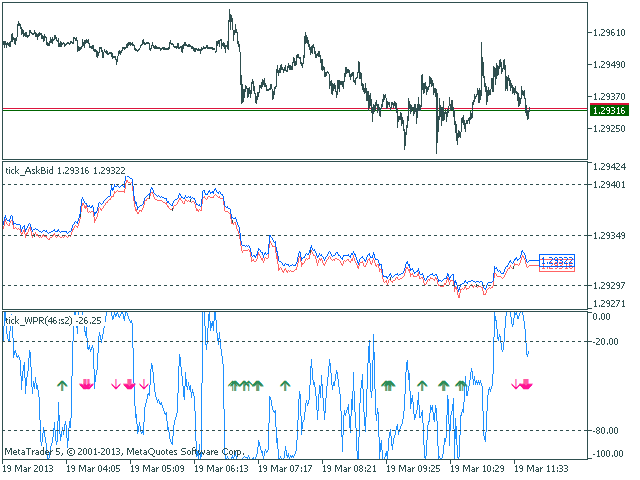The image size is (640, 480).
Task: Click the 1.29424 scale value
Action: click(x=609, y=167)
